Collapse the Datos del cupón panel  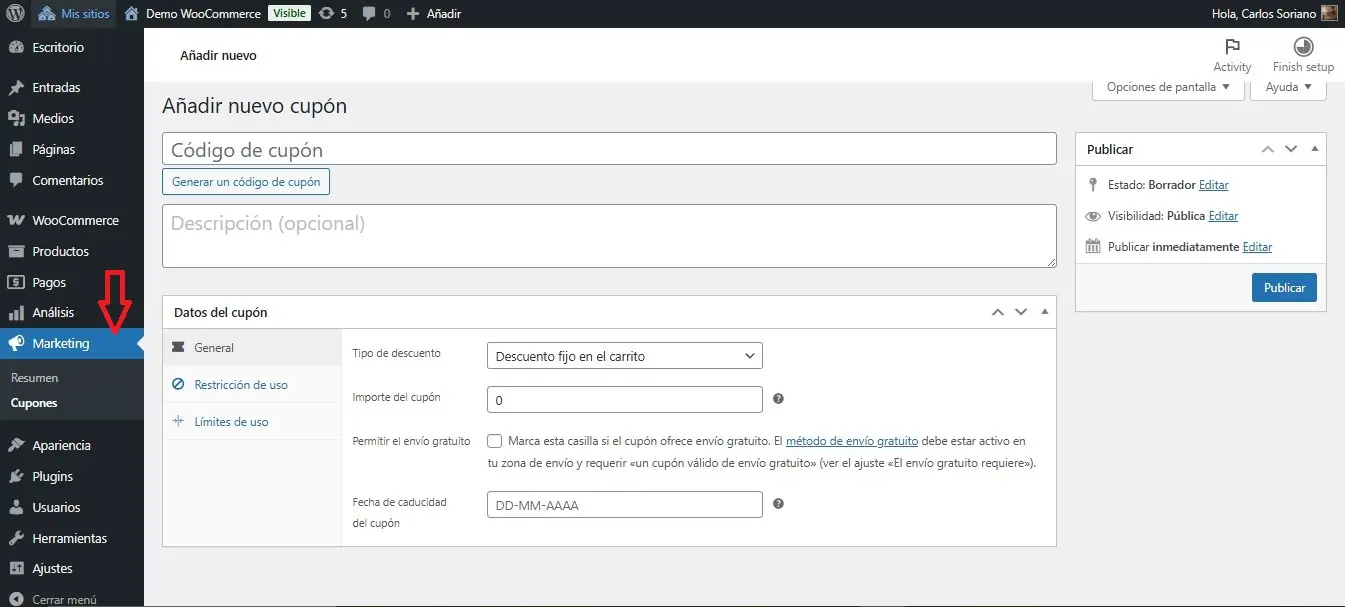1045,312
